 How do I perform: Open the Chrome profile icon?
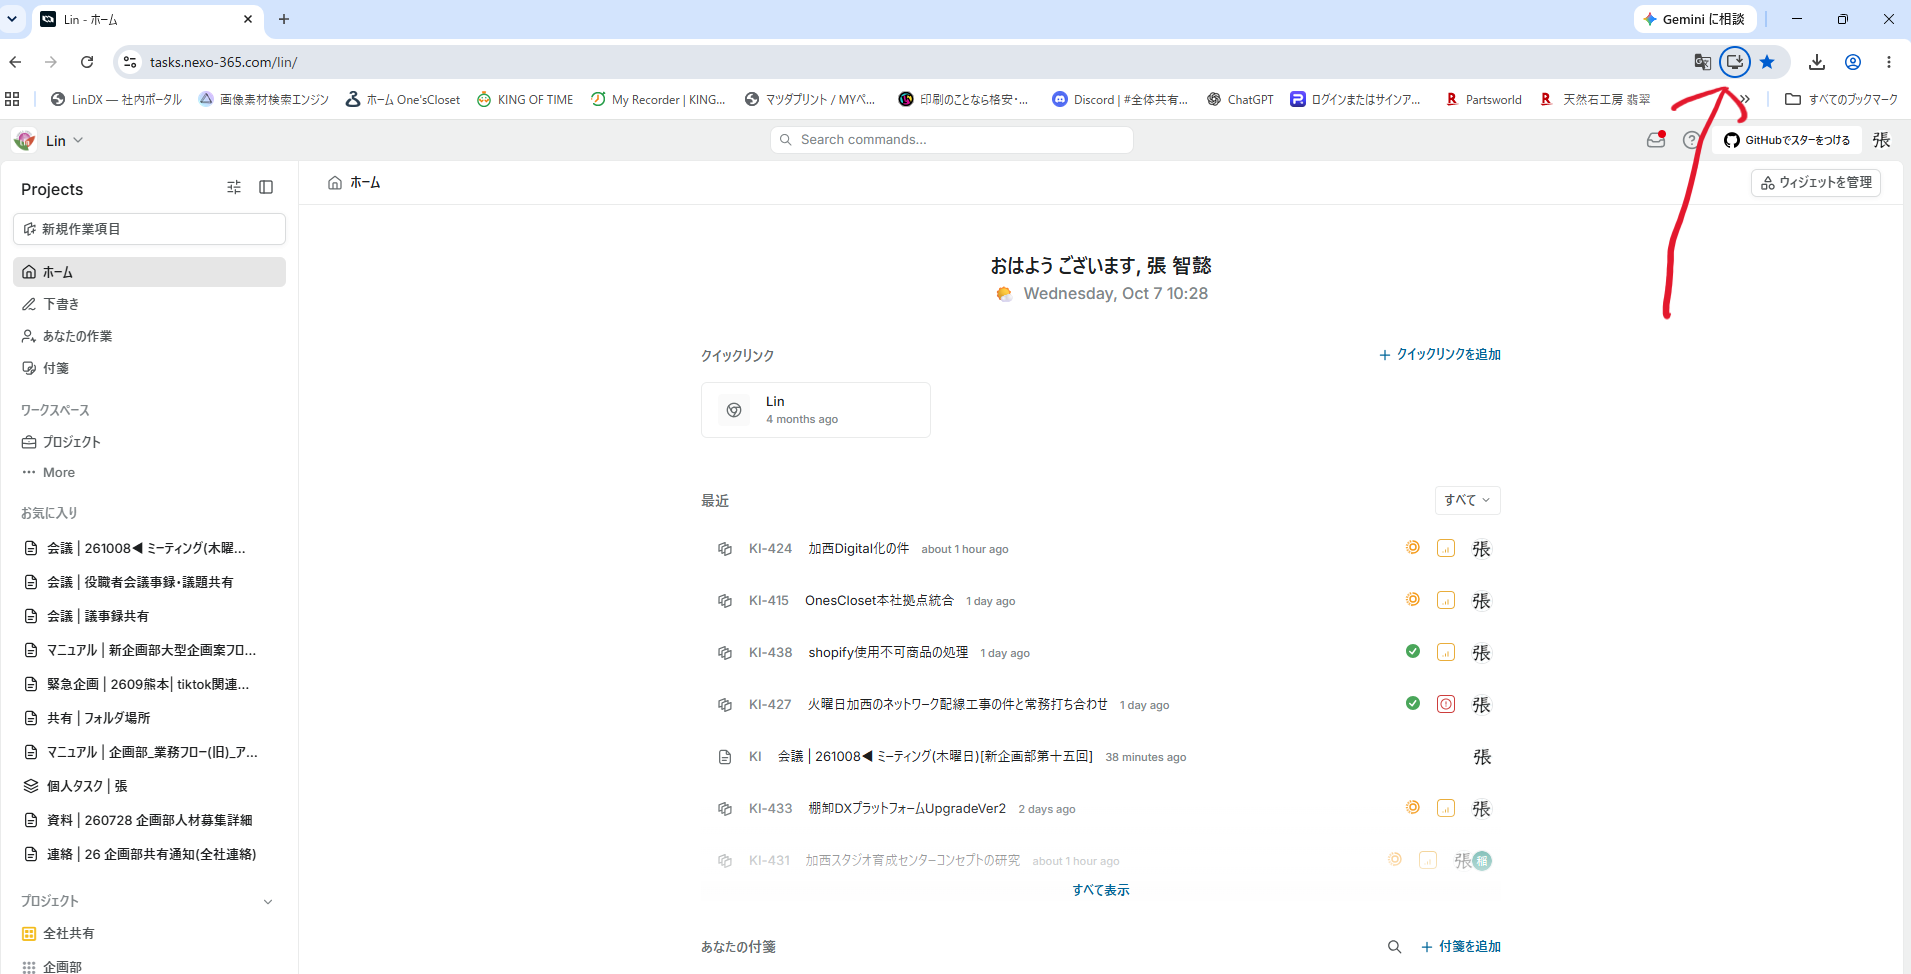tap(1853, 62)
